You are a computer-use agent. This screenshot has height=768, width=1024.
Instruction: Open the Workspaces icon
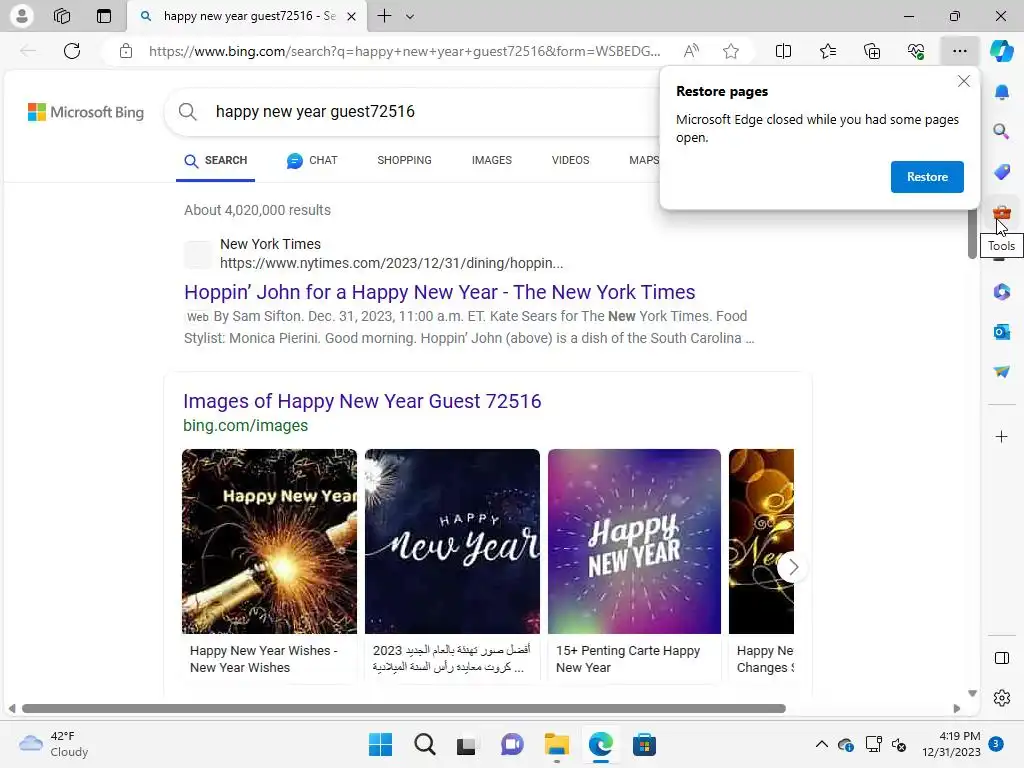pos(62,16)
